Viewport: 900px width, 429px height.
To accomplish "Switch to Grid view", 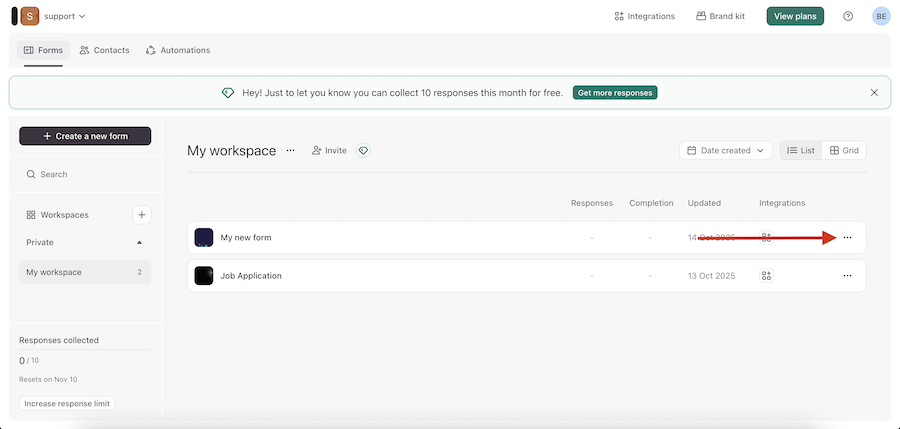I will 844,150.
